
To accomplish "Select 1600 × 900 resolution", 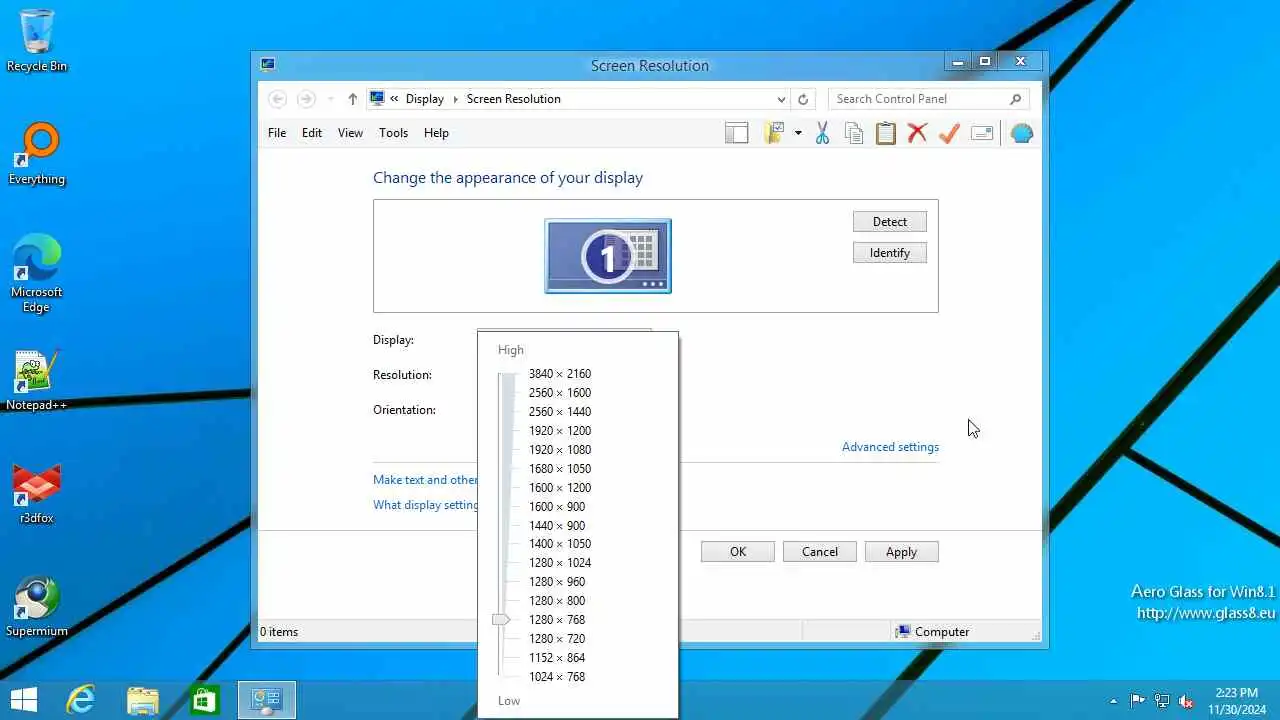I will pyautogui.click(x=557, y=507).
